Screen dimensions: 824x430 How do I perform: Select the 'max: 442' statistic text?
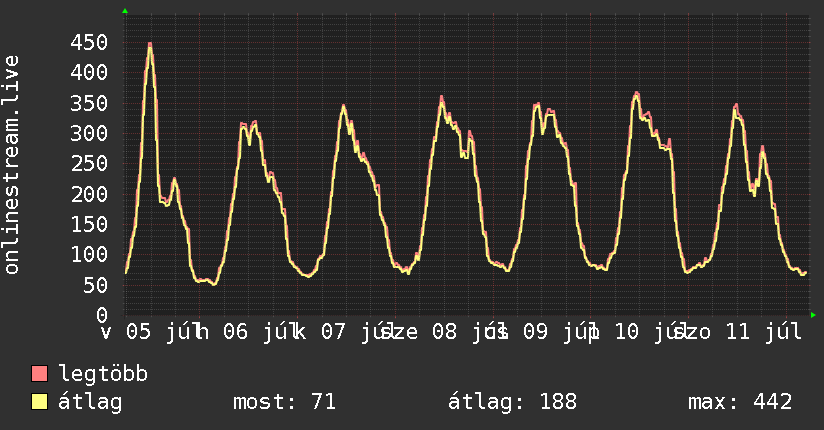pos(740,402)
